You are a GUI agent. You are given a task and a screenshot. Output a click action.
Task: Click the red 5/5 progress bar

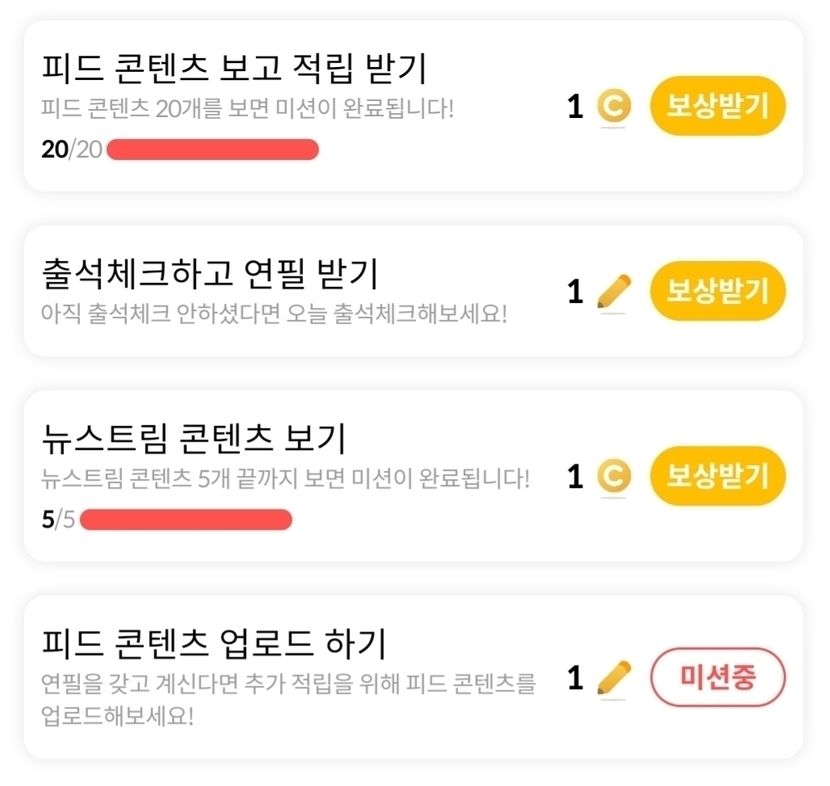point(185,520)
